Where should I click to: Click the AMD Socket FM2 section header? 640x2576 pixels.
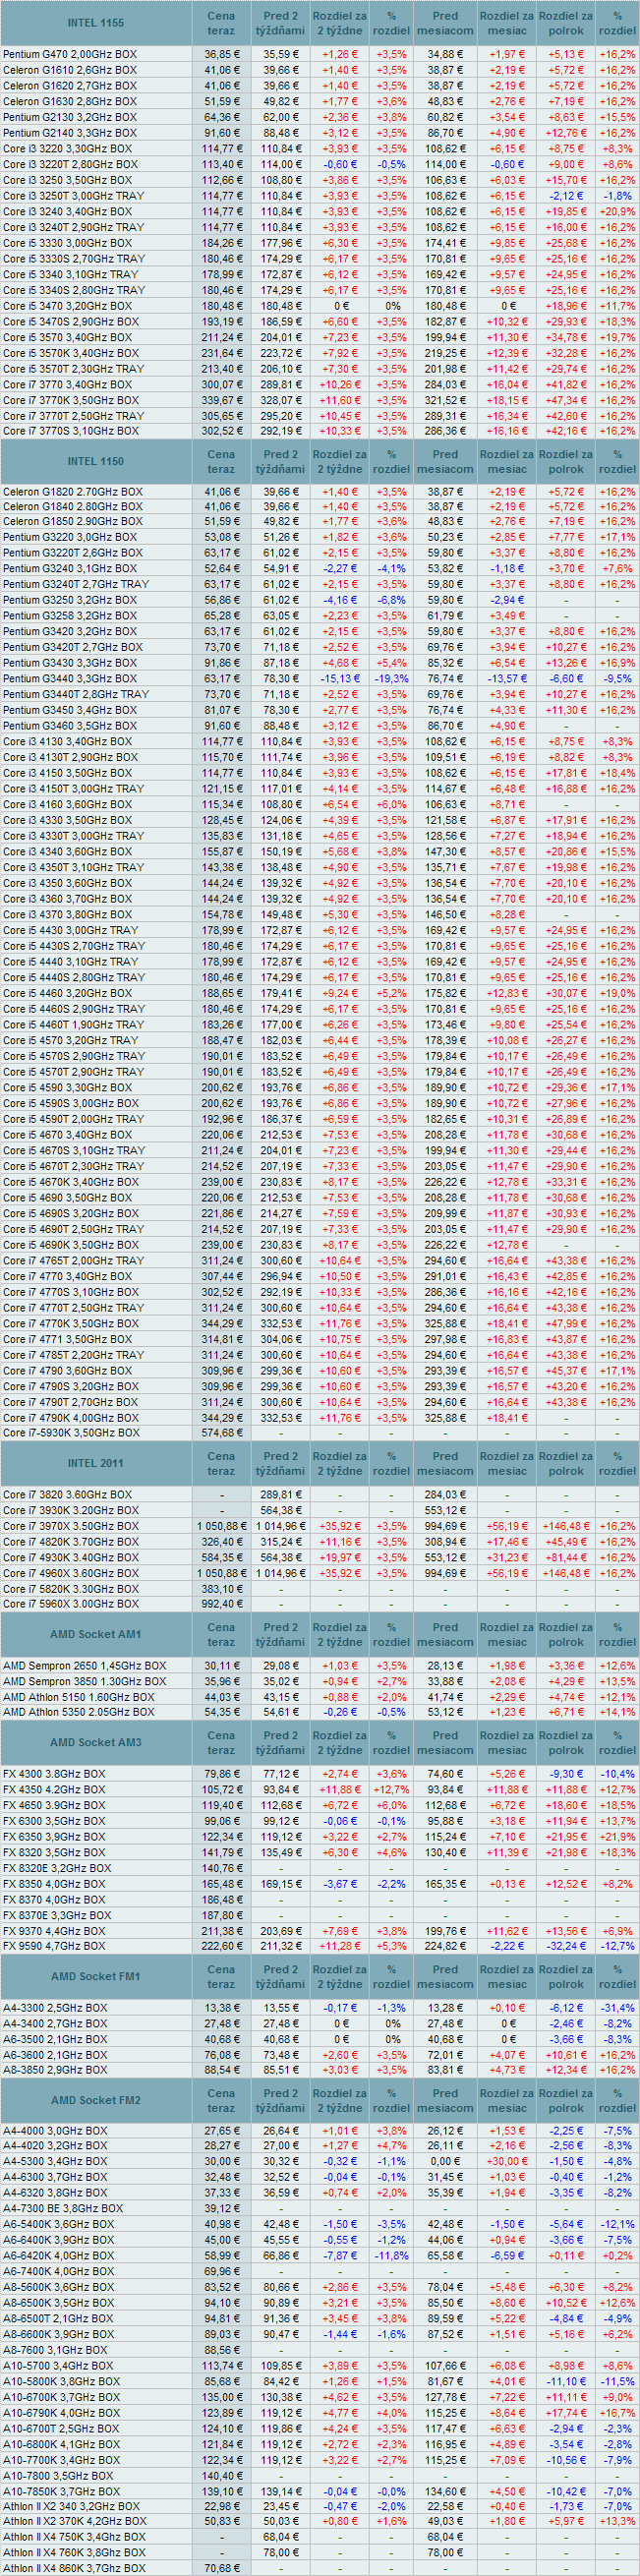[x=96, y=2100]
